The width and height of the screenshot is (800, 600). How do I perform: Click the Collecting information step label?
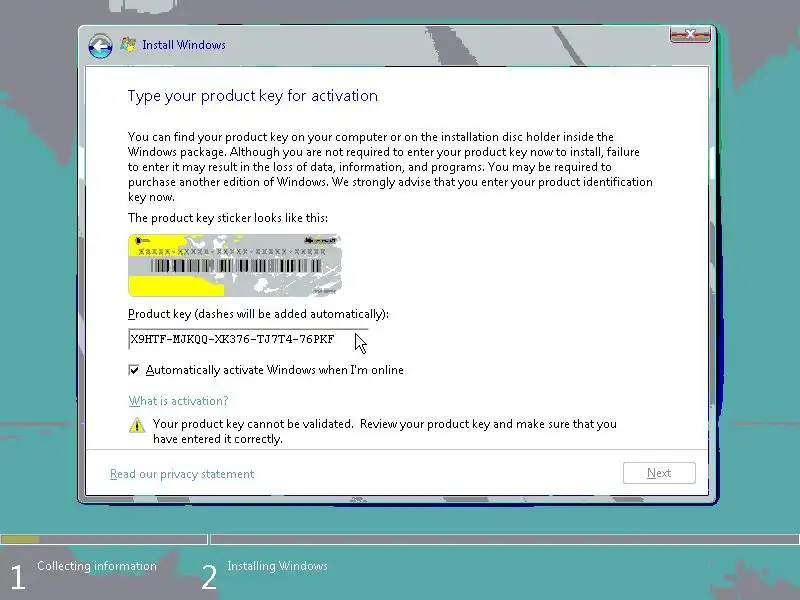[97, 566]
